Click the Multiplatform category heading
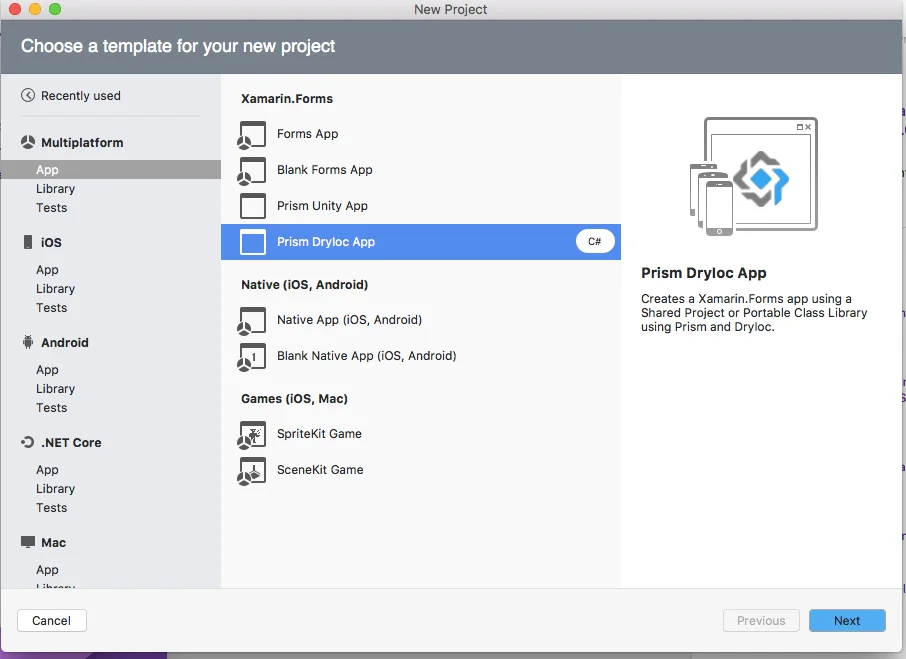906x659 pixels. point(82,143)
